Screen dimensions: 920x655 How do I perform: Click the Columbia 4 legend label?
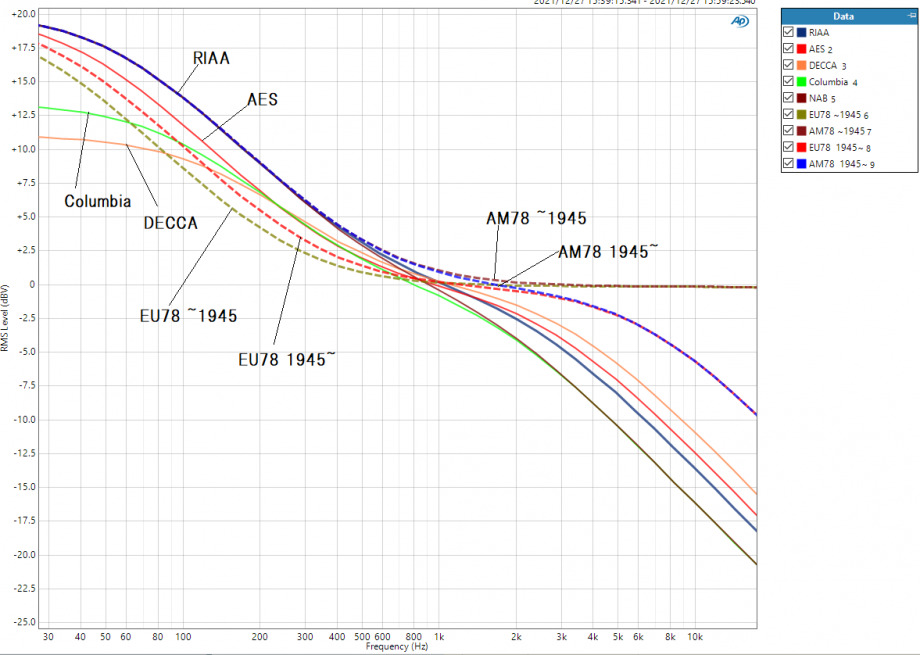click(x=833, y=82)
